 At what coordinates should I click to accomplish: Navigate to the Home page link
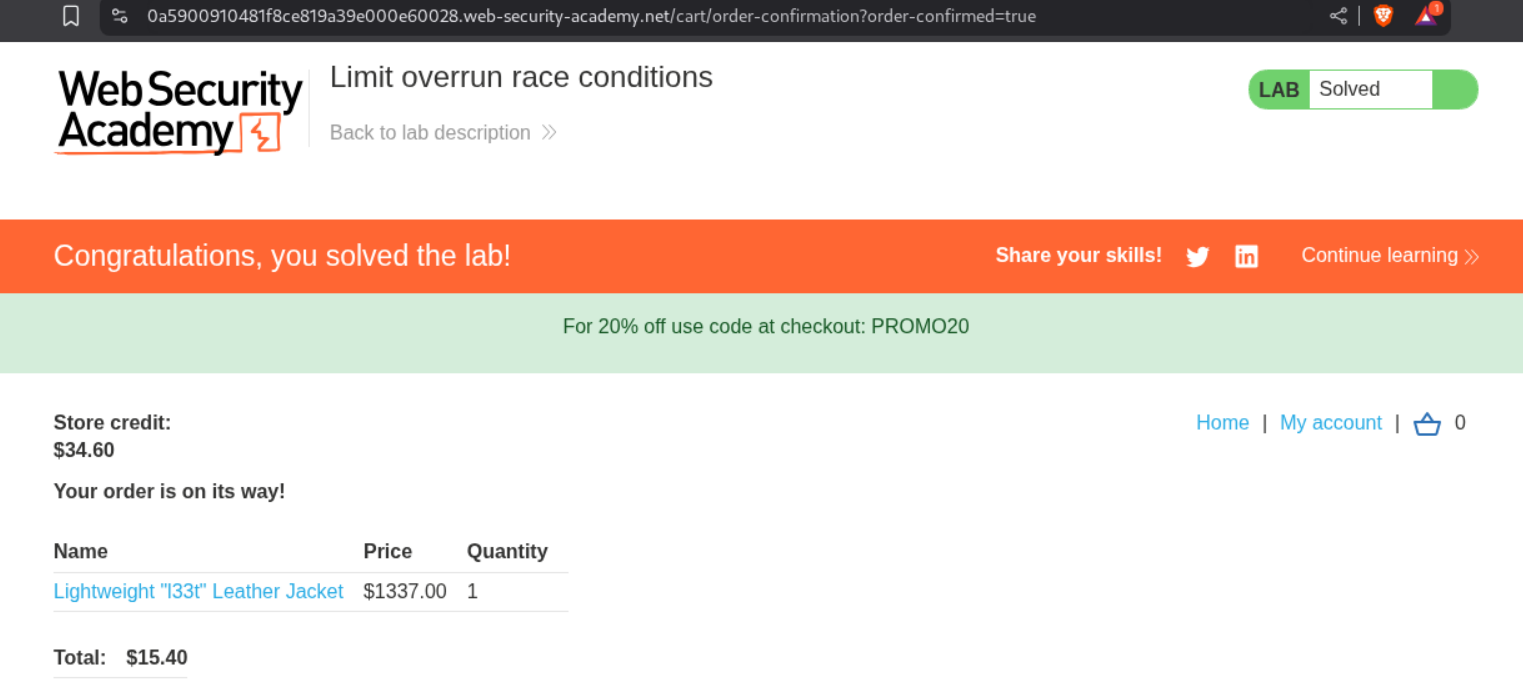click(x=1222, y=423)
